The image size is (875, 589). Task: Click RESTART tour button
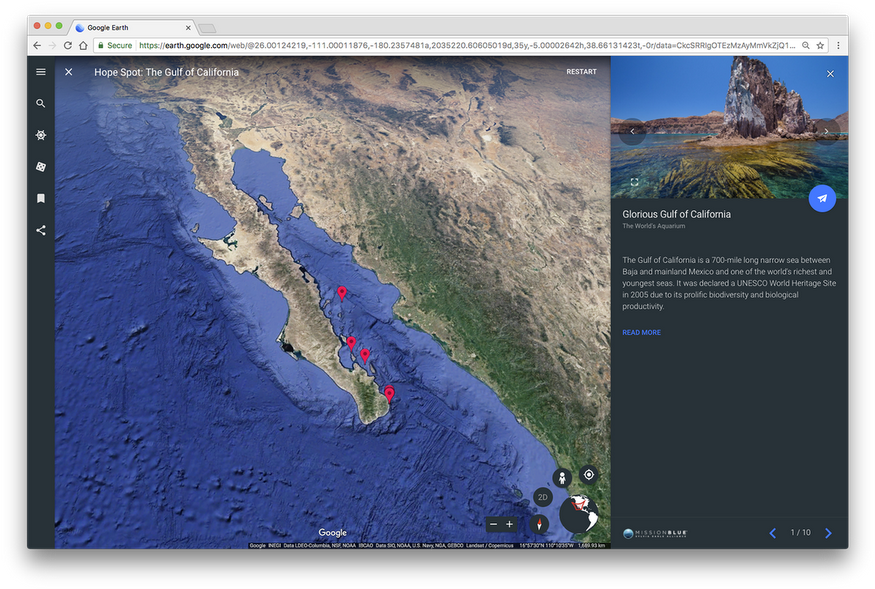(581, 72)
